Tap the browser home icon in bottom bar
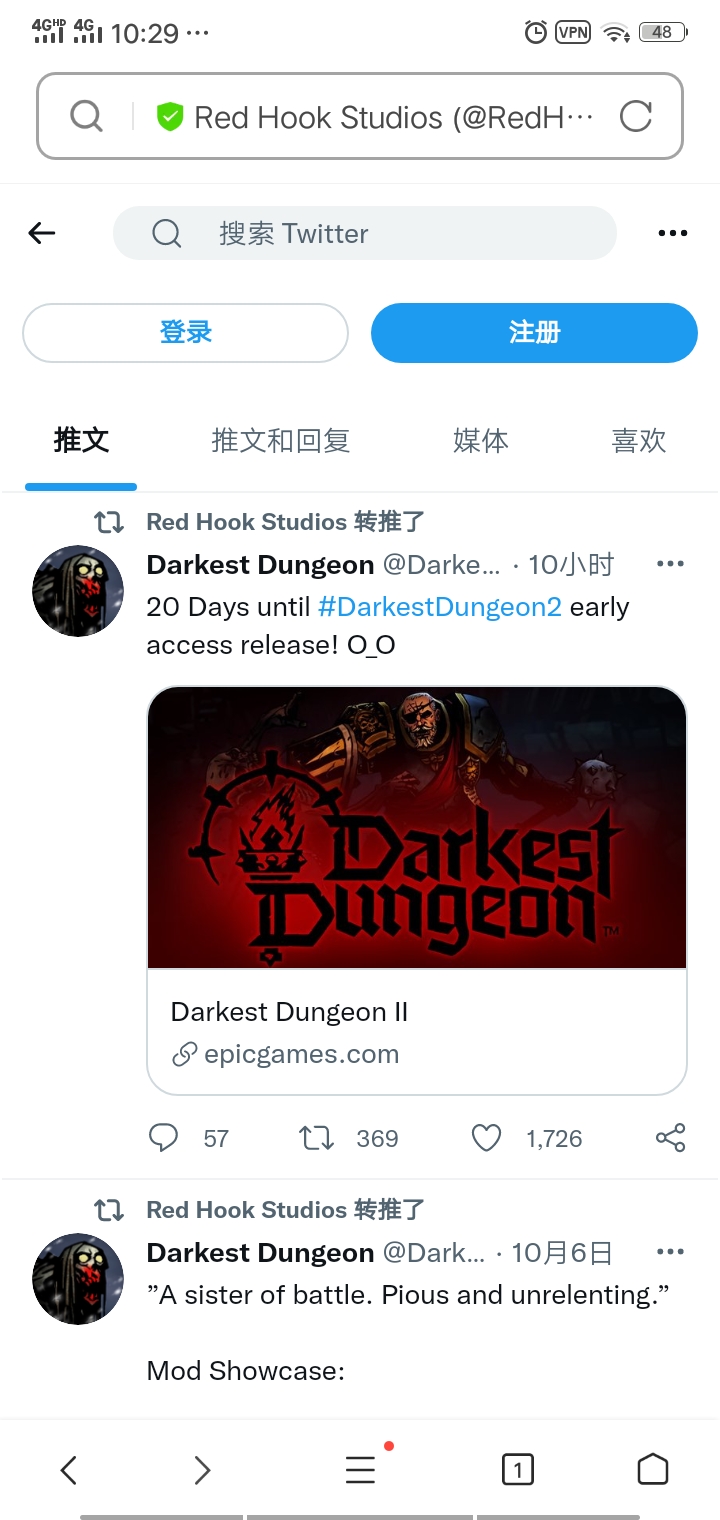This screenshot has height=1520, width=720. tap(653, 1469)
